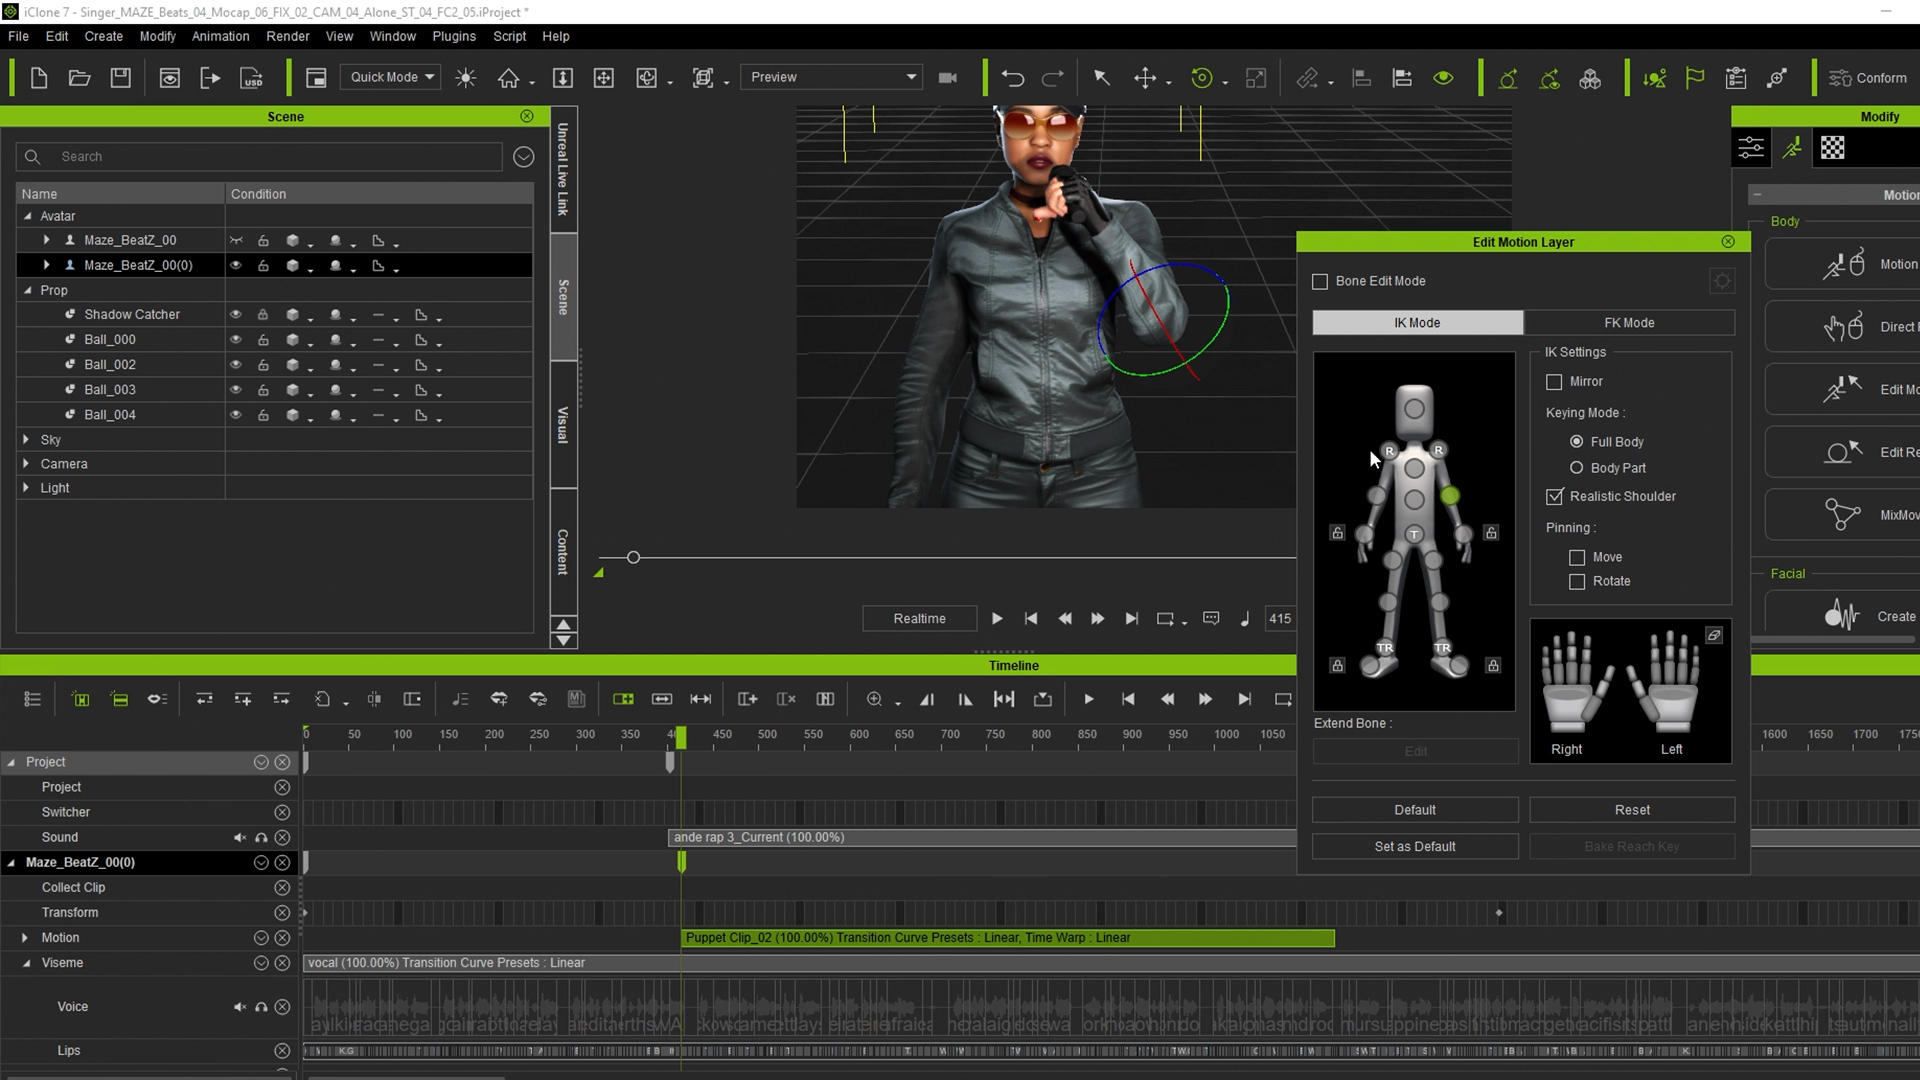Expand the Camera tree node
This screenshot has width=1920, height=1080.
tap(26, 464)
